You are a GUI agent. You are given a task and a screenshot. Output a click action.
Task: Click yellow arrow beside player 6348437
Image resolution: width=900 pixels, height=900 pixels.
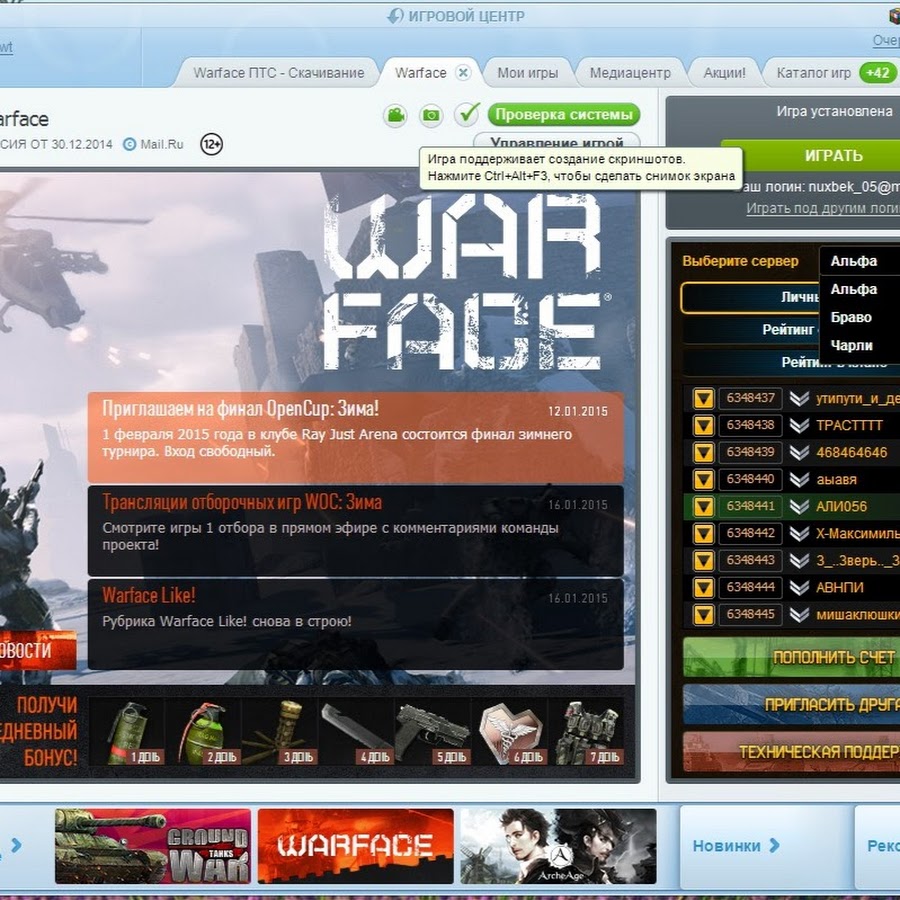tap(703, 398)
